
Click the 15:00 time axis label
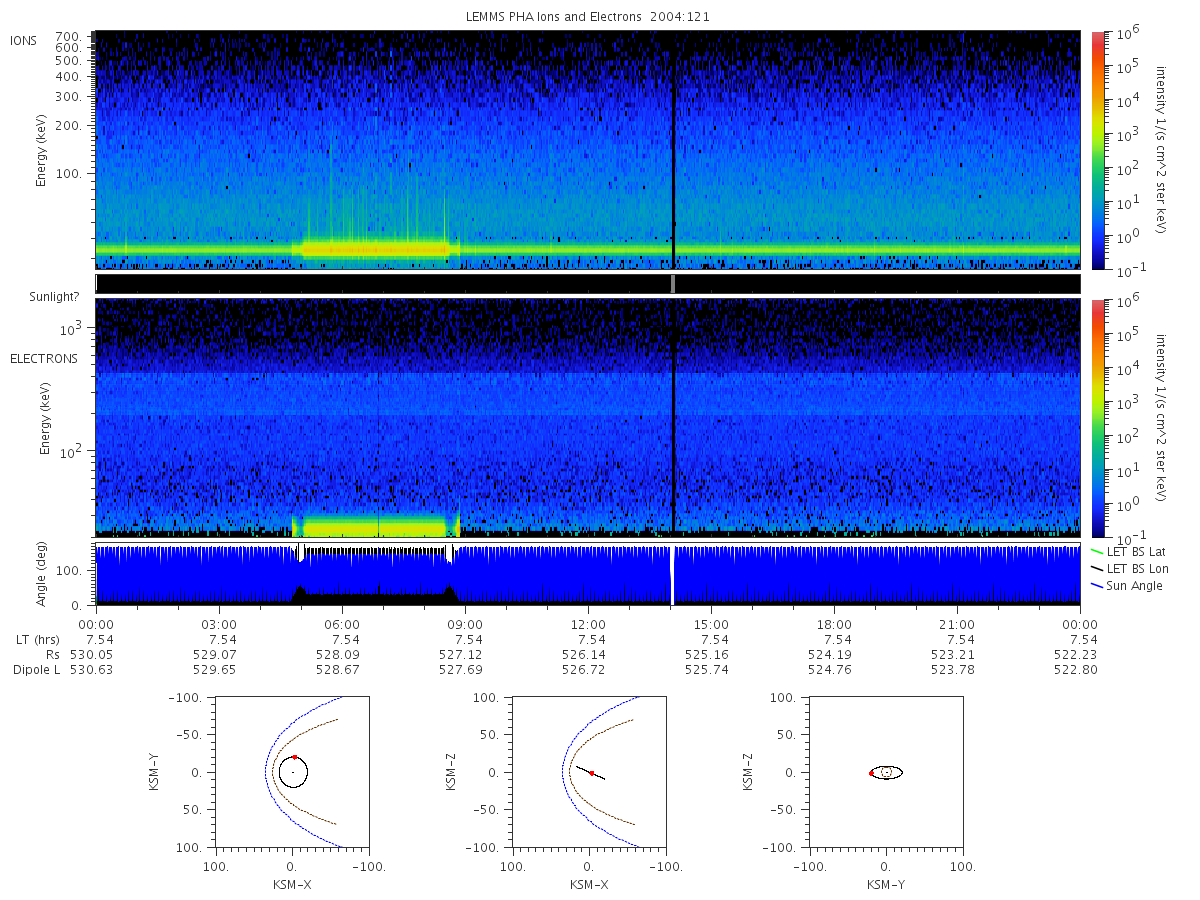pos(712,625)
